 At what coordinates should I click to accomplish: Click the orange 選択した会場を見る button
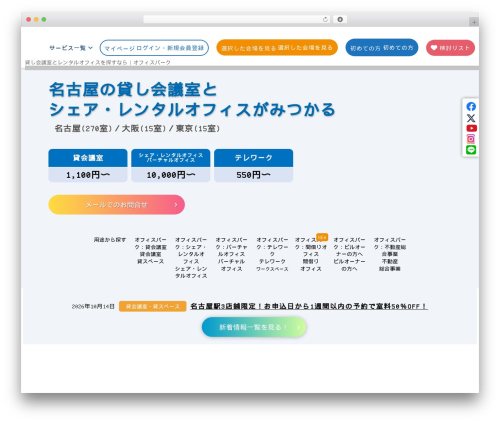coord(277,48)
